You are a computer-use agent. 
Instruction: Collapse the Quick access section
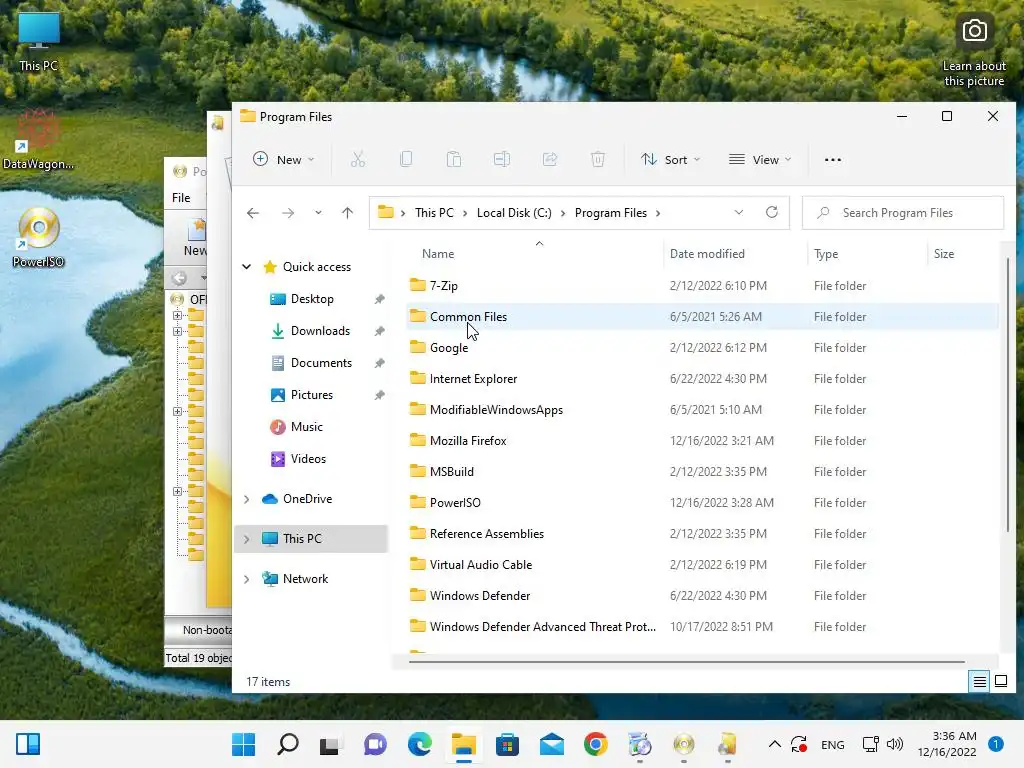point(246,266)
